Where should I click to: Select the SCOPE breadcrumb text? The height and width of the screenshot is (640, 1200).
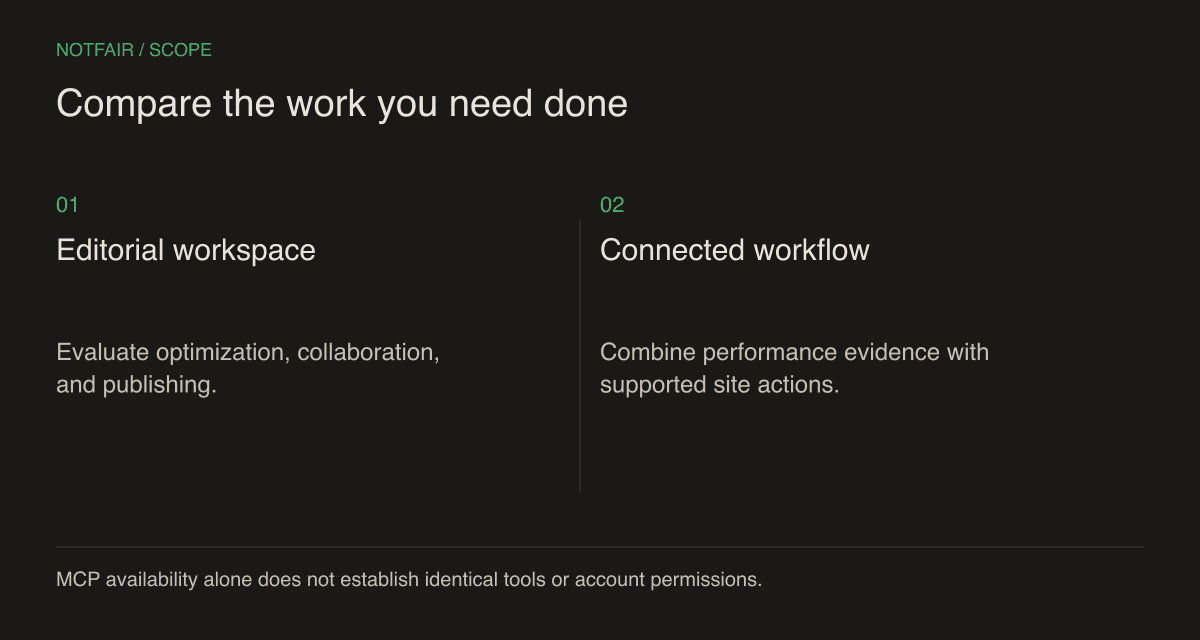(180, 50)
